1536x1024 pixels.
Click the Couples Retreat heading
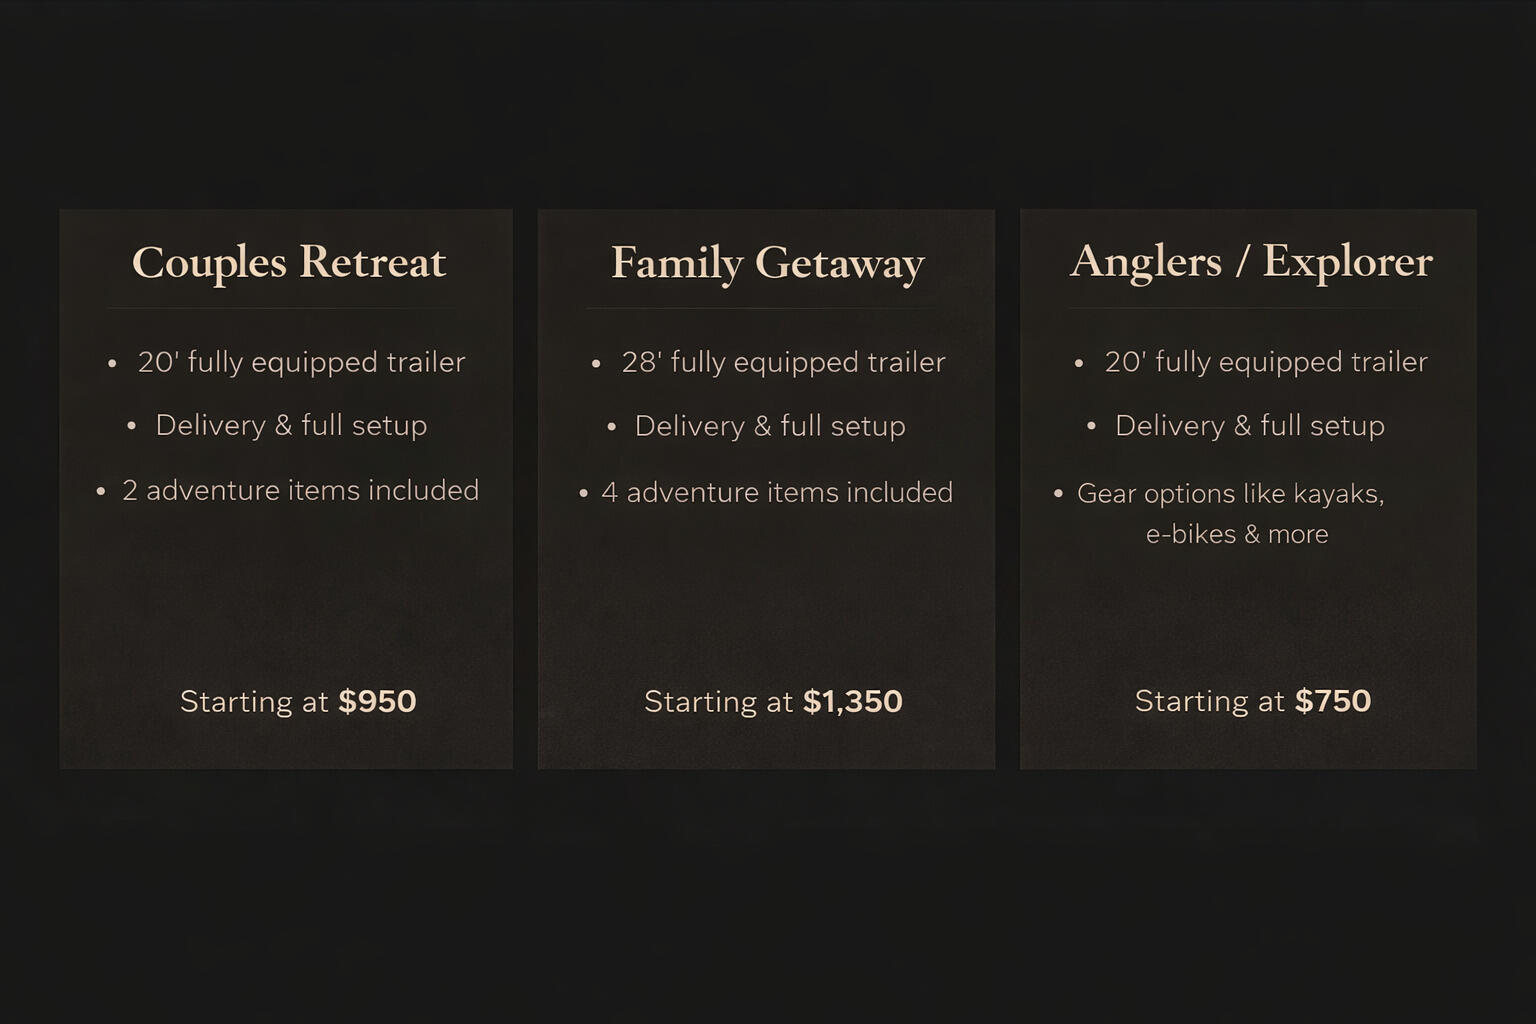point(288,262)
